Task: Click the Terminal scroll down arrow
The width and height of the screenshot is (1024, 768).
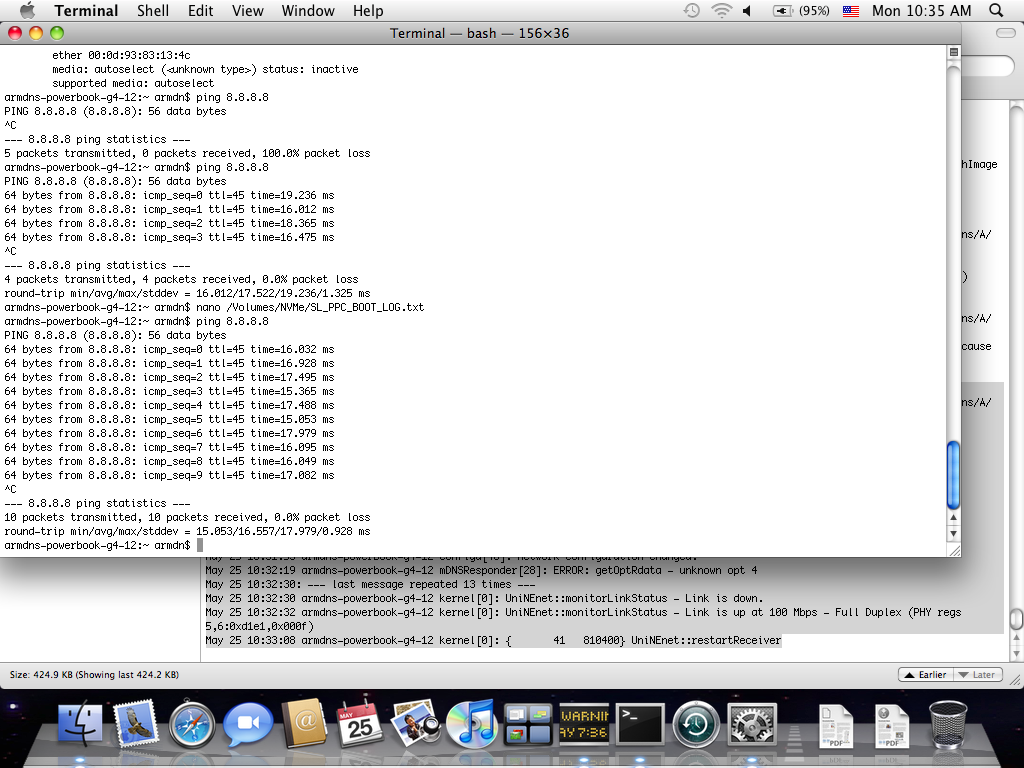Action: 953,533
